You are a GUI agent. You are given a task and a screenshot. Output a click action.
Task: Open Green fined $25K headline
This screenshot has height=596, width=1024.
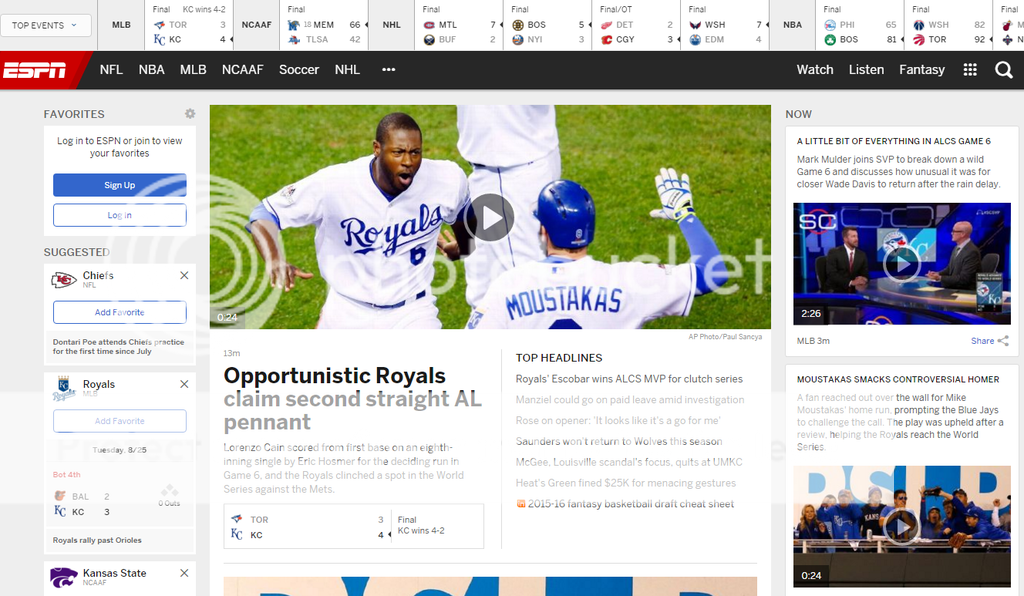(x=626, y=483)
